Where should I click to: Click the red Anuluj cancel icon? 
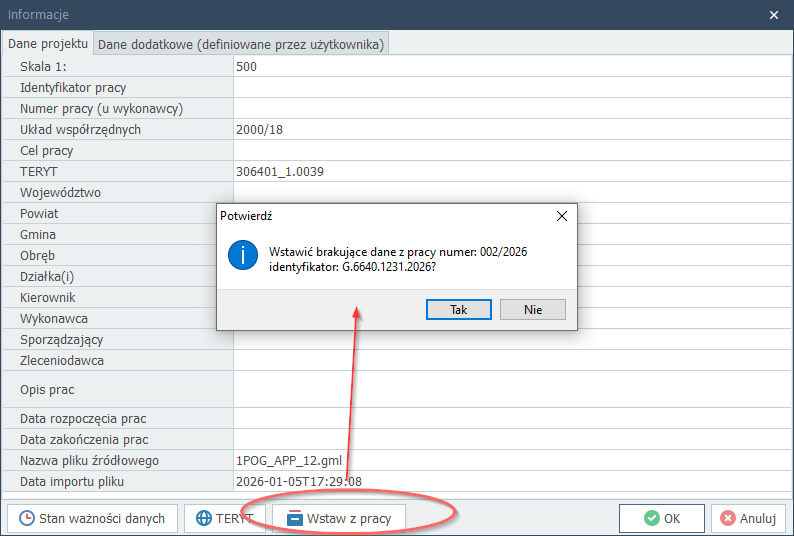[x=728, y=518]
